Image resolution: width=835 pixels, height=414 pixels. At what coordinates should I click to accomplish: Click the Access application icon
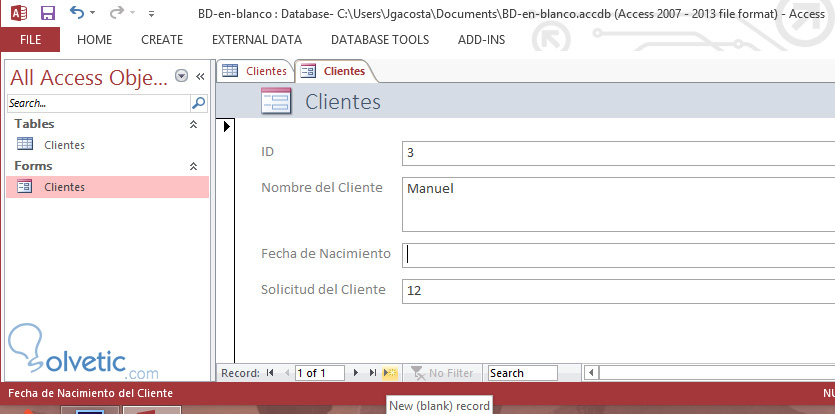(x=19, y=13)
